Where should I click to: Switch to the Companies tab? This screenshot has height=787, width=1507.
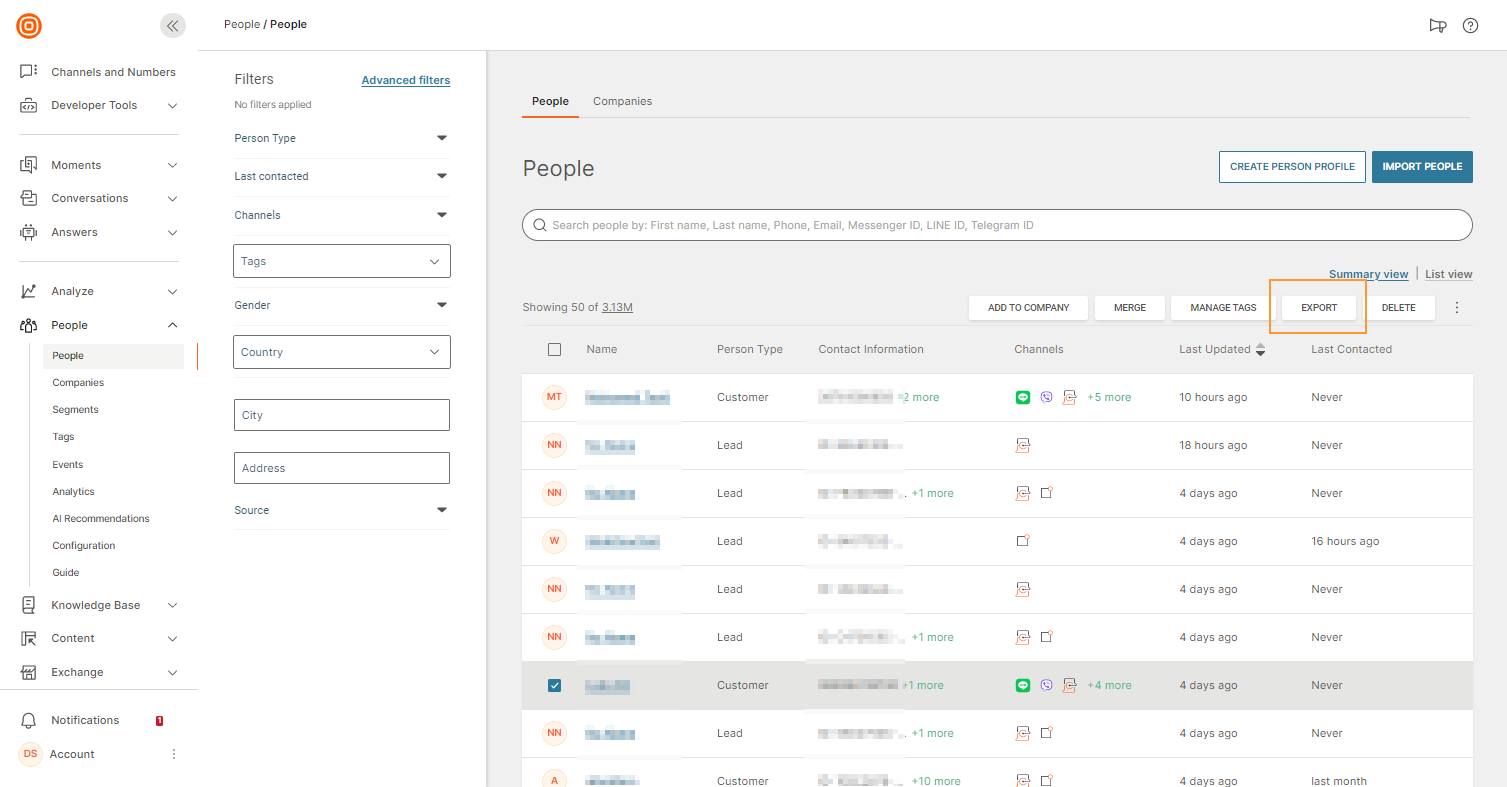click(622, 101)
